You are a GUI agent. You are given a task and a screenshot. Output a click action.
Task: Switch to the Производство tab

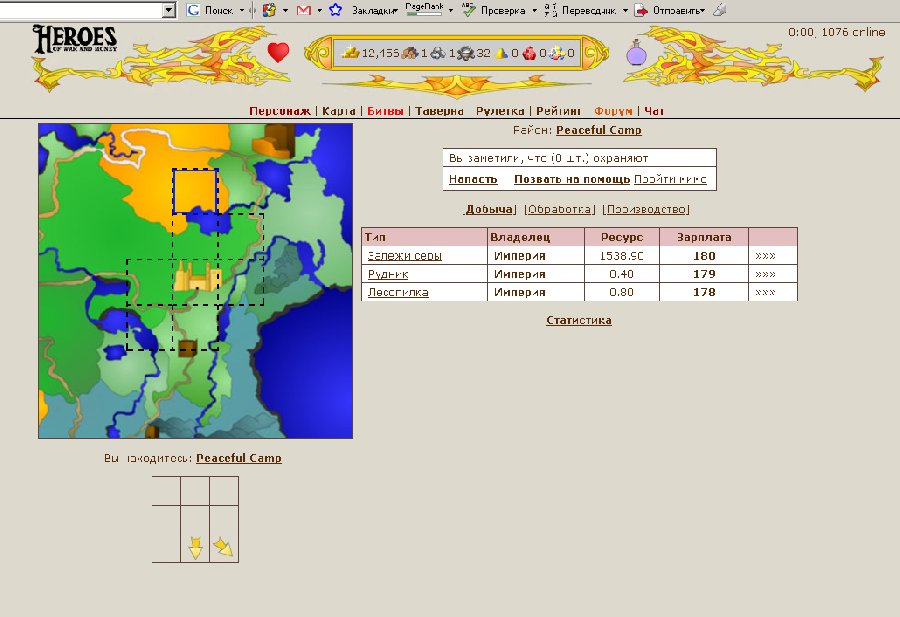click(646, 209)
